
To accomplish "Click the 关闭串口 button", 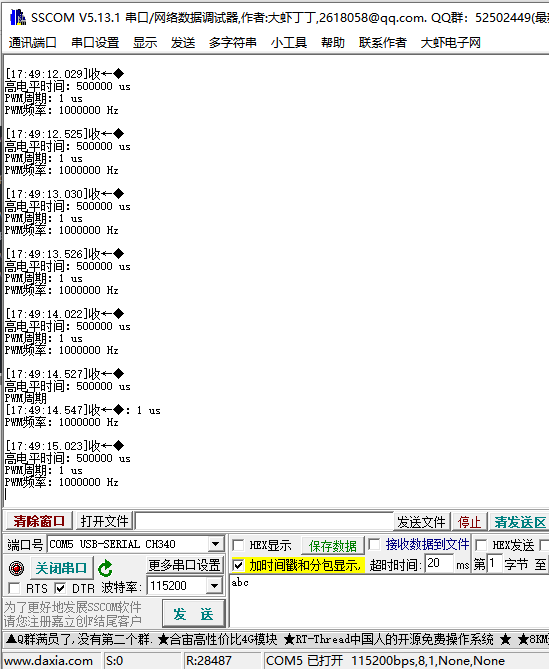I will 61,568.
